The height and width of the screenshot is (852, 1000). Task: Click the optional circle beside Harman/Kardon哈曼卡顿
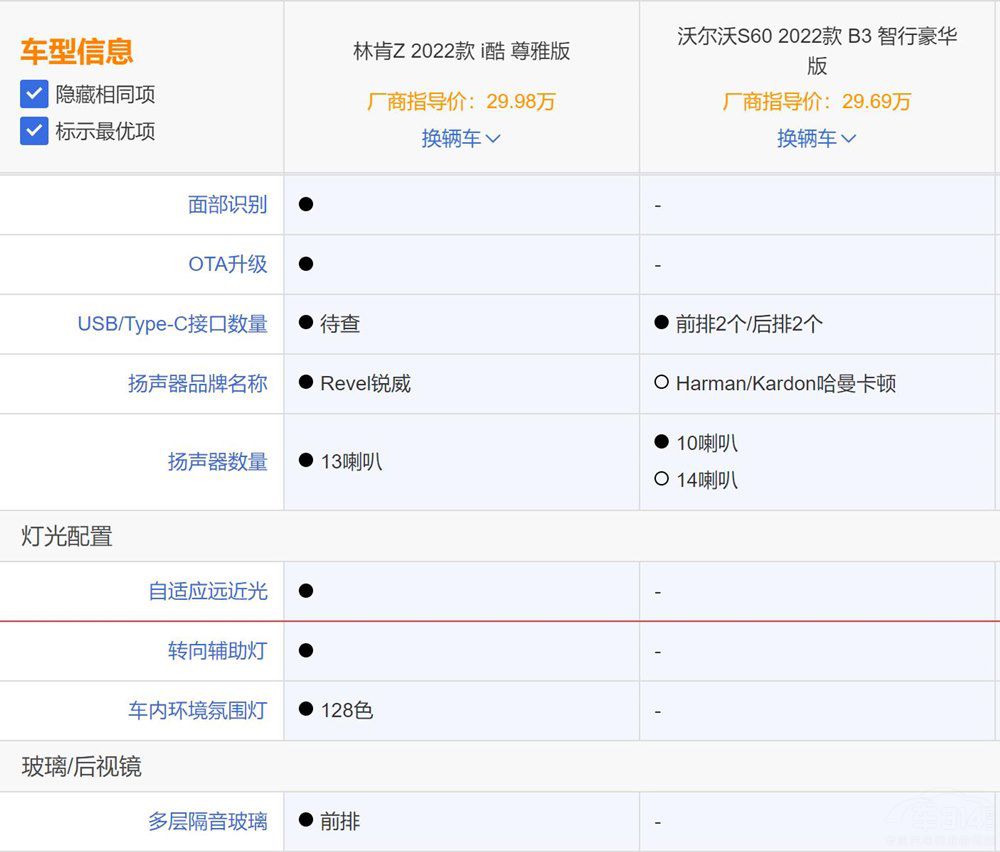coord(661,382)
